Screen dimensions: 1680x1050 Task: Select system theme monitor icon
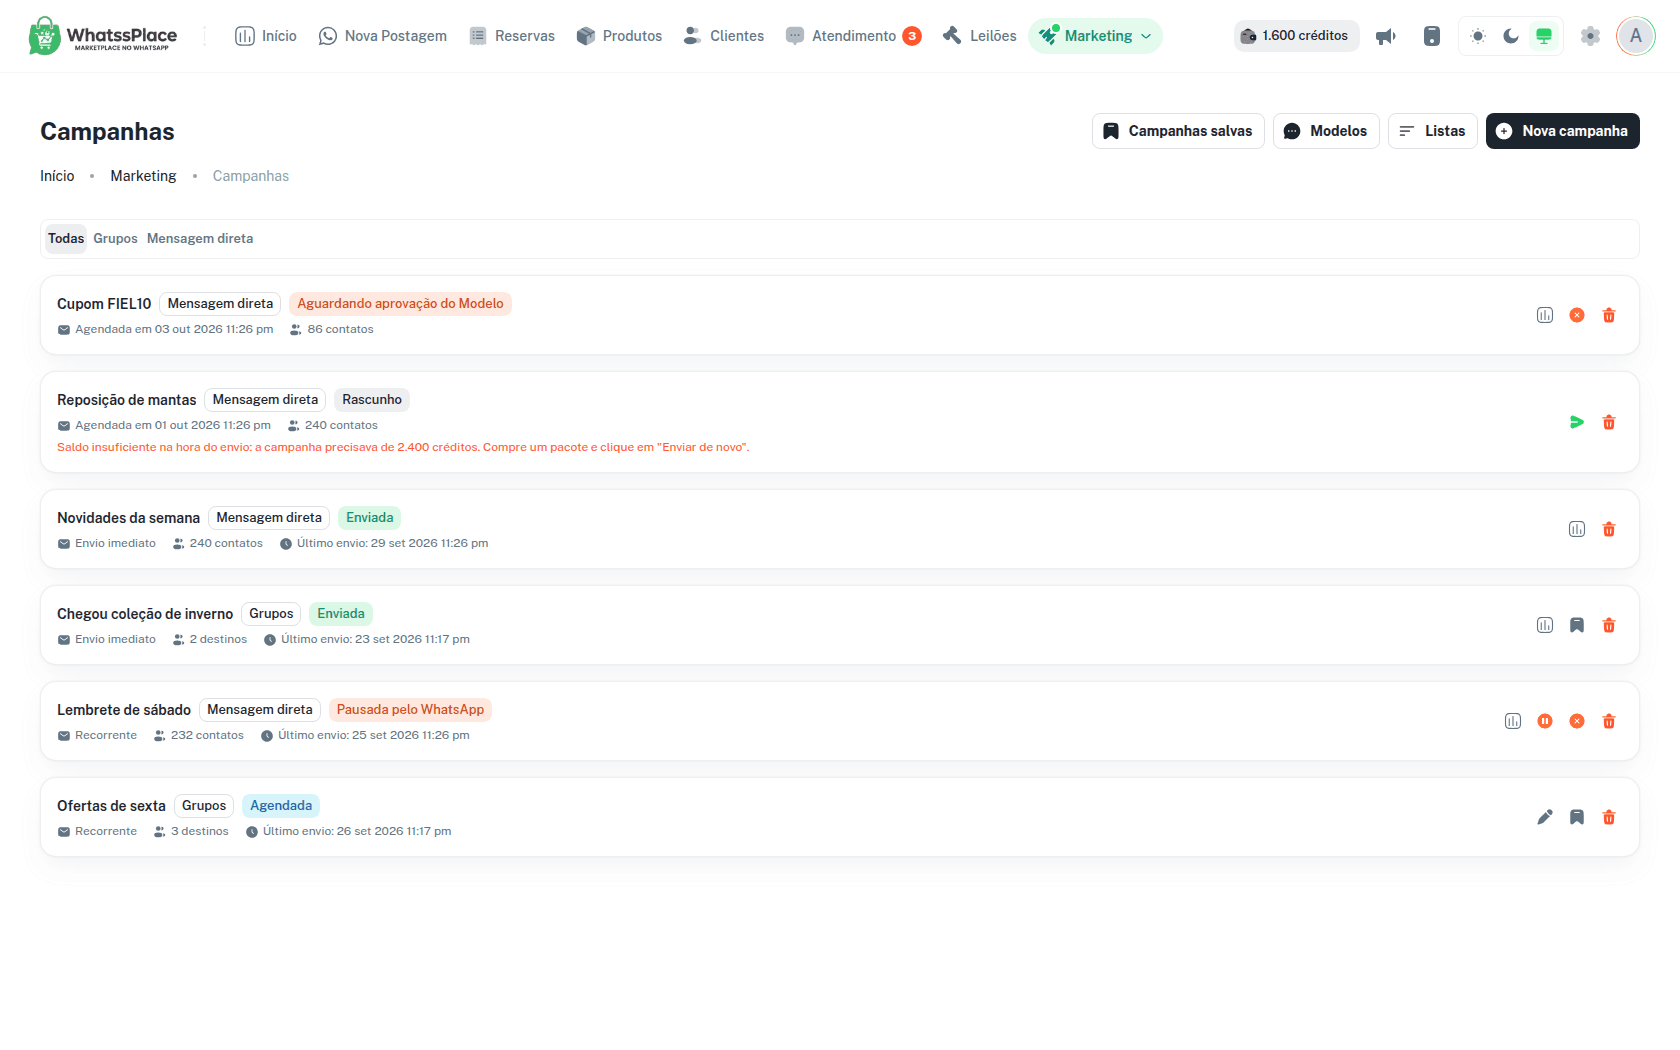1544,36
